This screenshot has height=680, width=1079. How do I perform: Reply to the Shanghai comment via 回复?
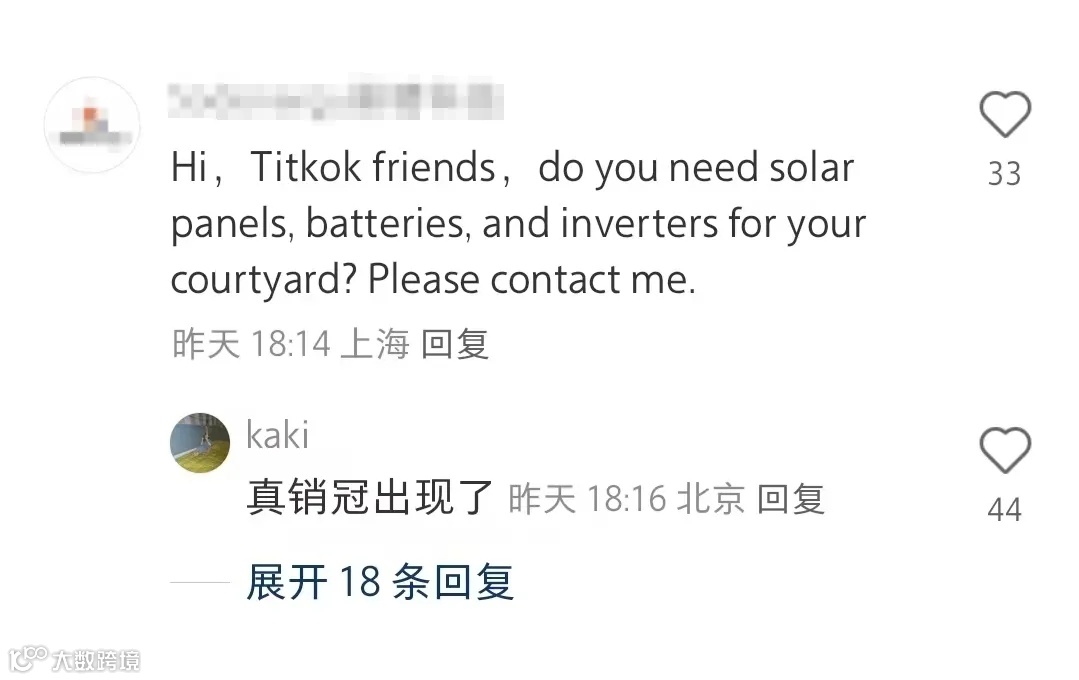coord(455,343)
